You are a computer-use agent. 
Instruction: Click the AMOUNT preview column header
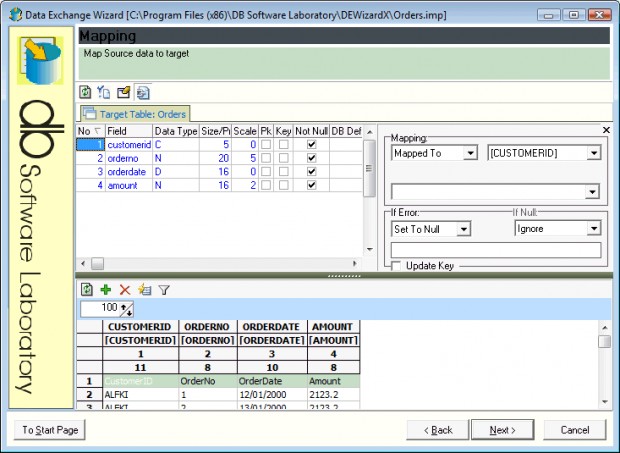tap(333, 327)
